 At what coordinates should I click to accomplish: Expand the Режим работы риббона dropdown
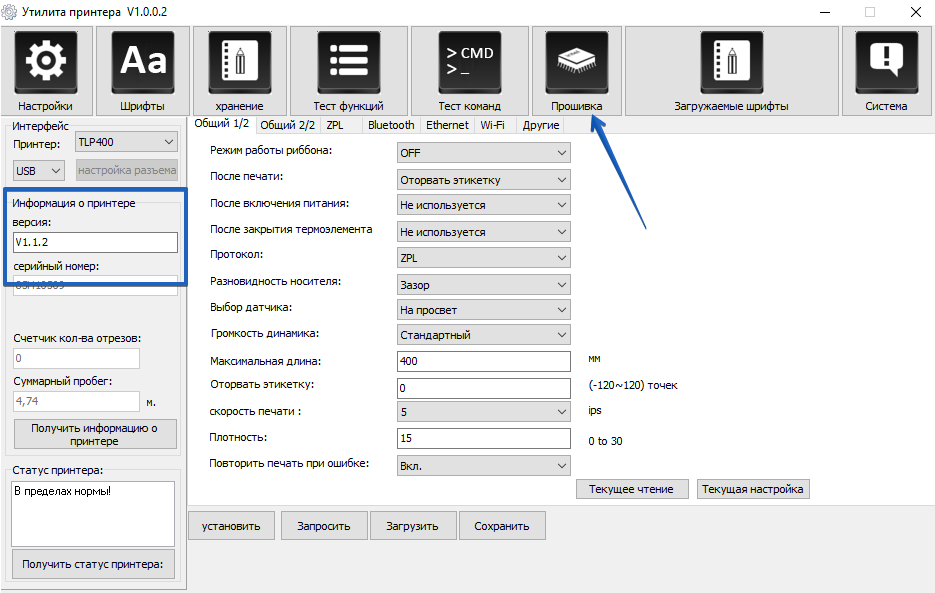[483, 153]
